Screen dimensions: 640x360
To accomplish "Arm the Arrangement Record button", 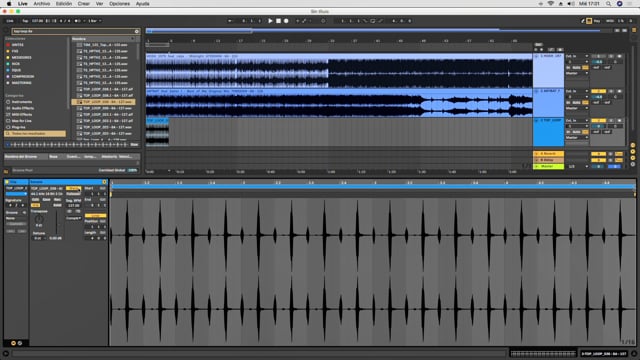I will (x=286, y=21).
